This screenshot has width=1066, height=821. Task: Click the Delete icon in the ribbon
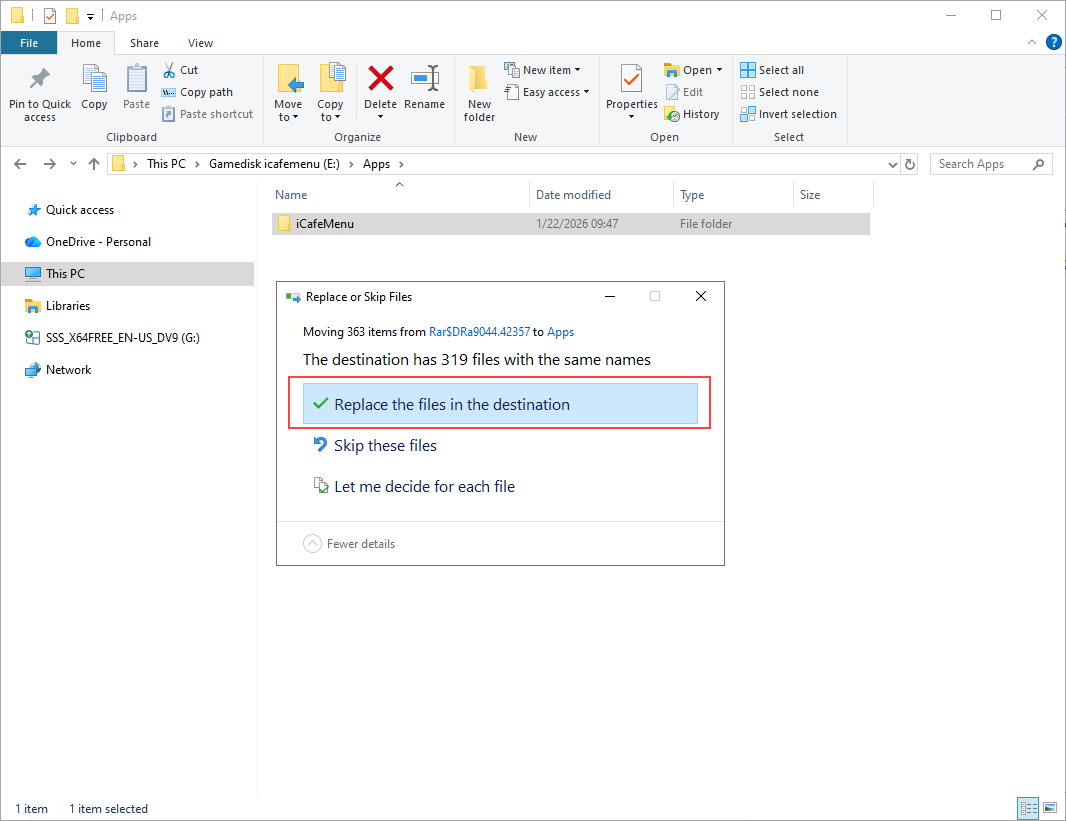(380, 80)
